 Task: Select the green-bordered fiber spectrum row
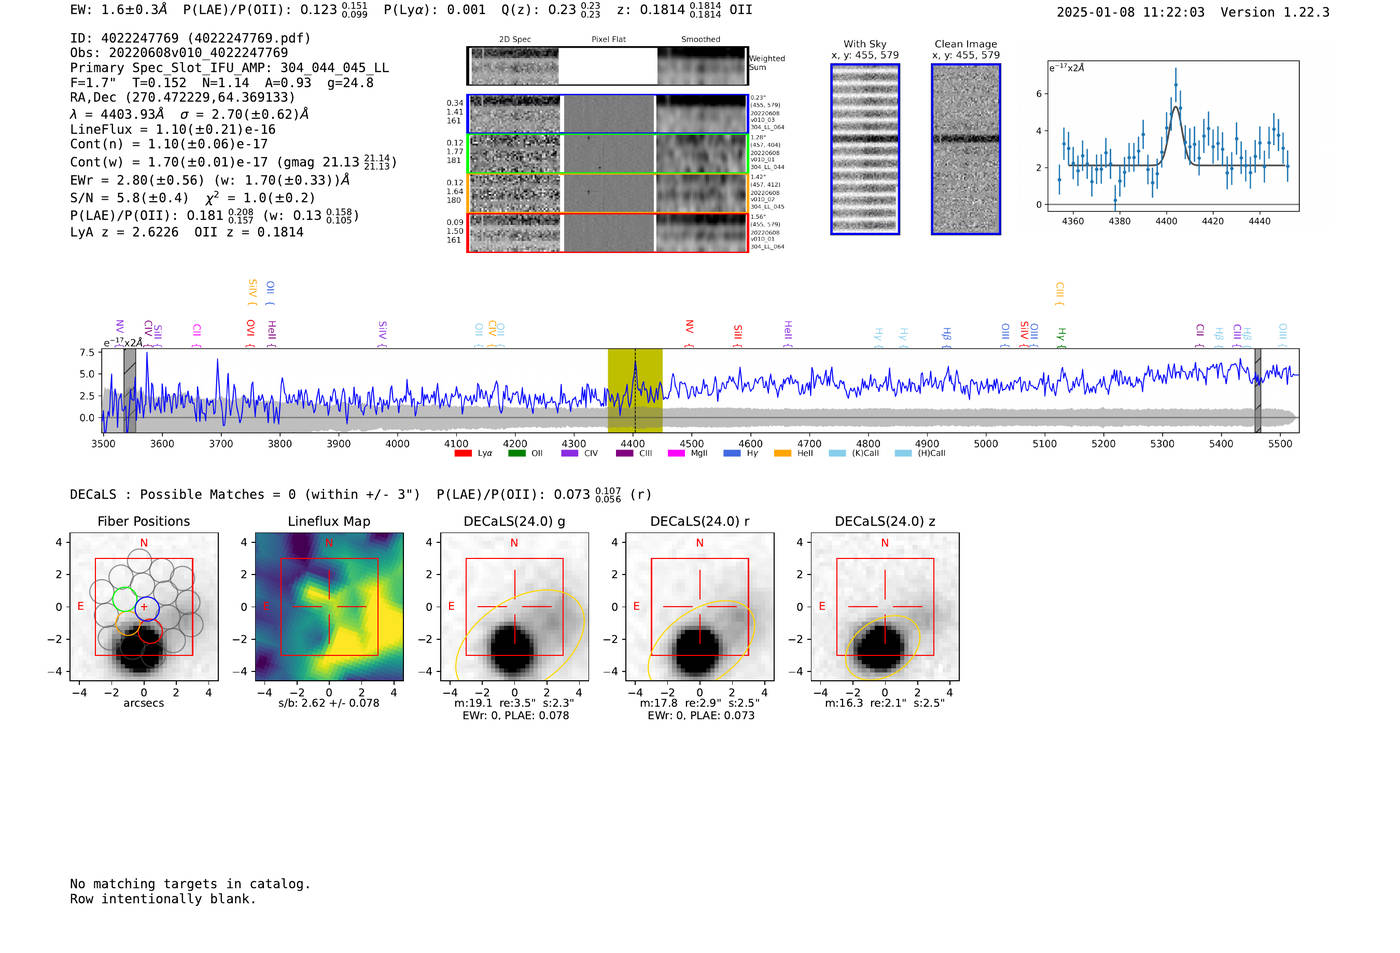coord(607,154)
